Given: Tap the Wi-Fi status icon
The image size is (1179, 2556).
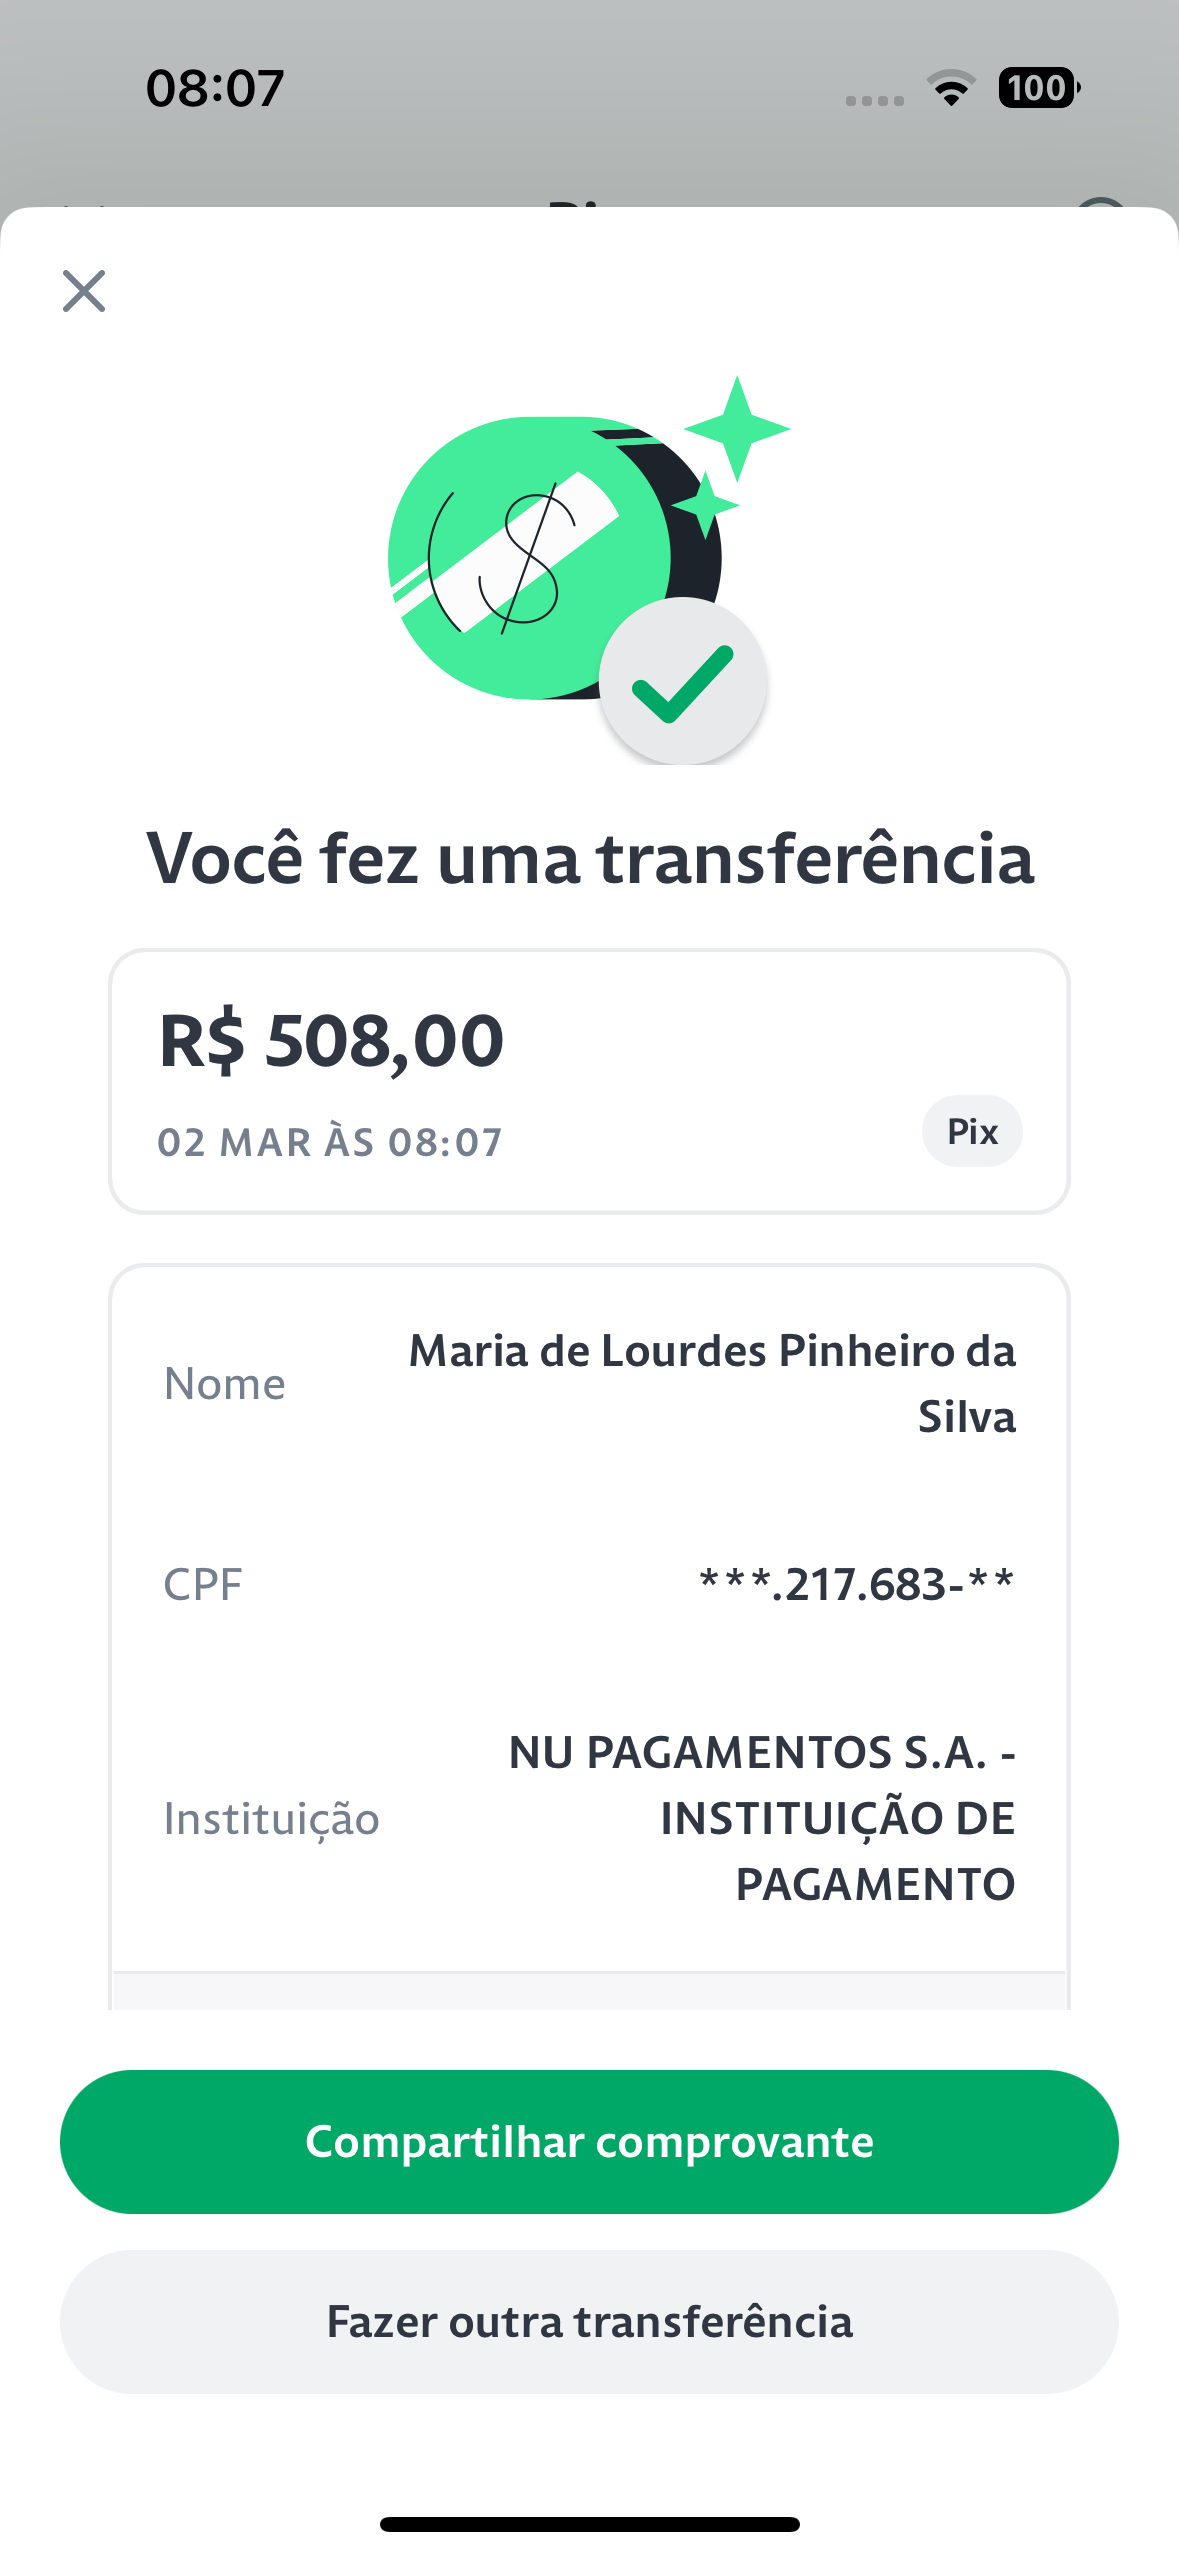Looking at the screenshot, I should coord(952,88).
